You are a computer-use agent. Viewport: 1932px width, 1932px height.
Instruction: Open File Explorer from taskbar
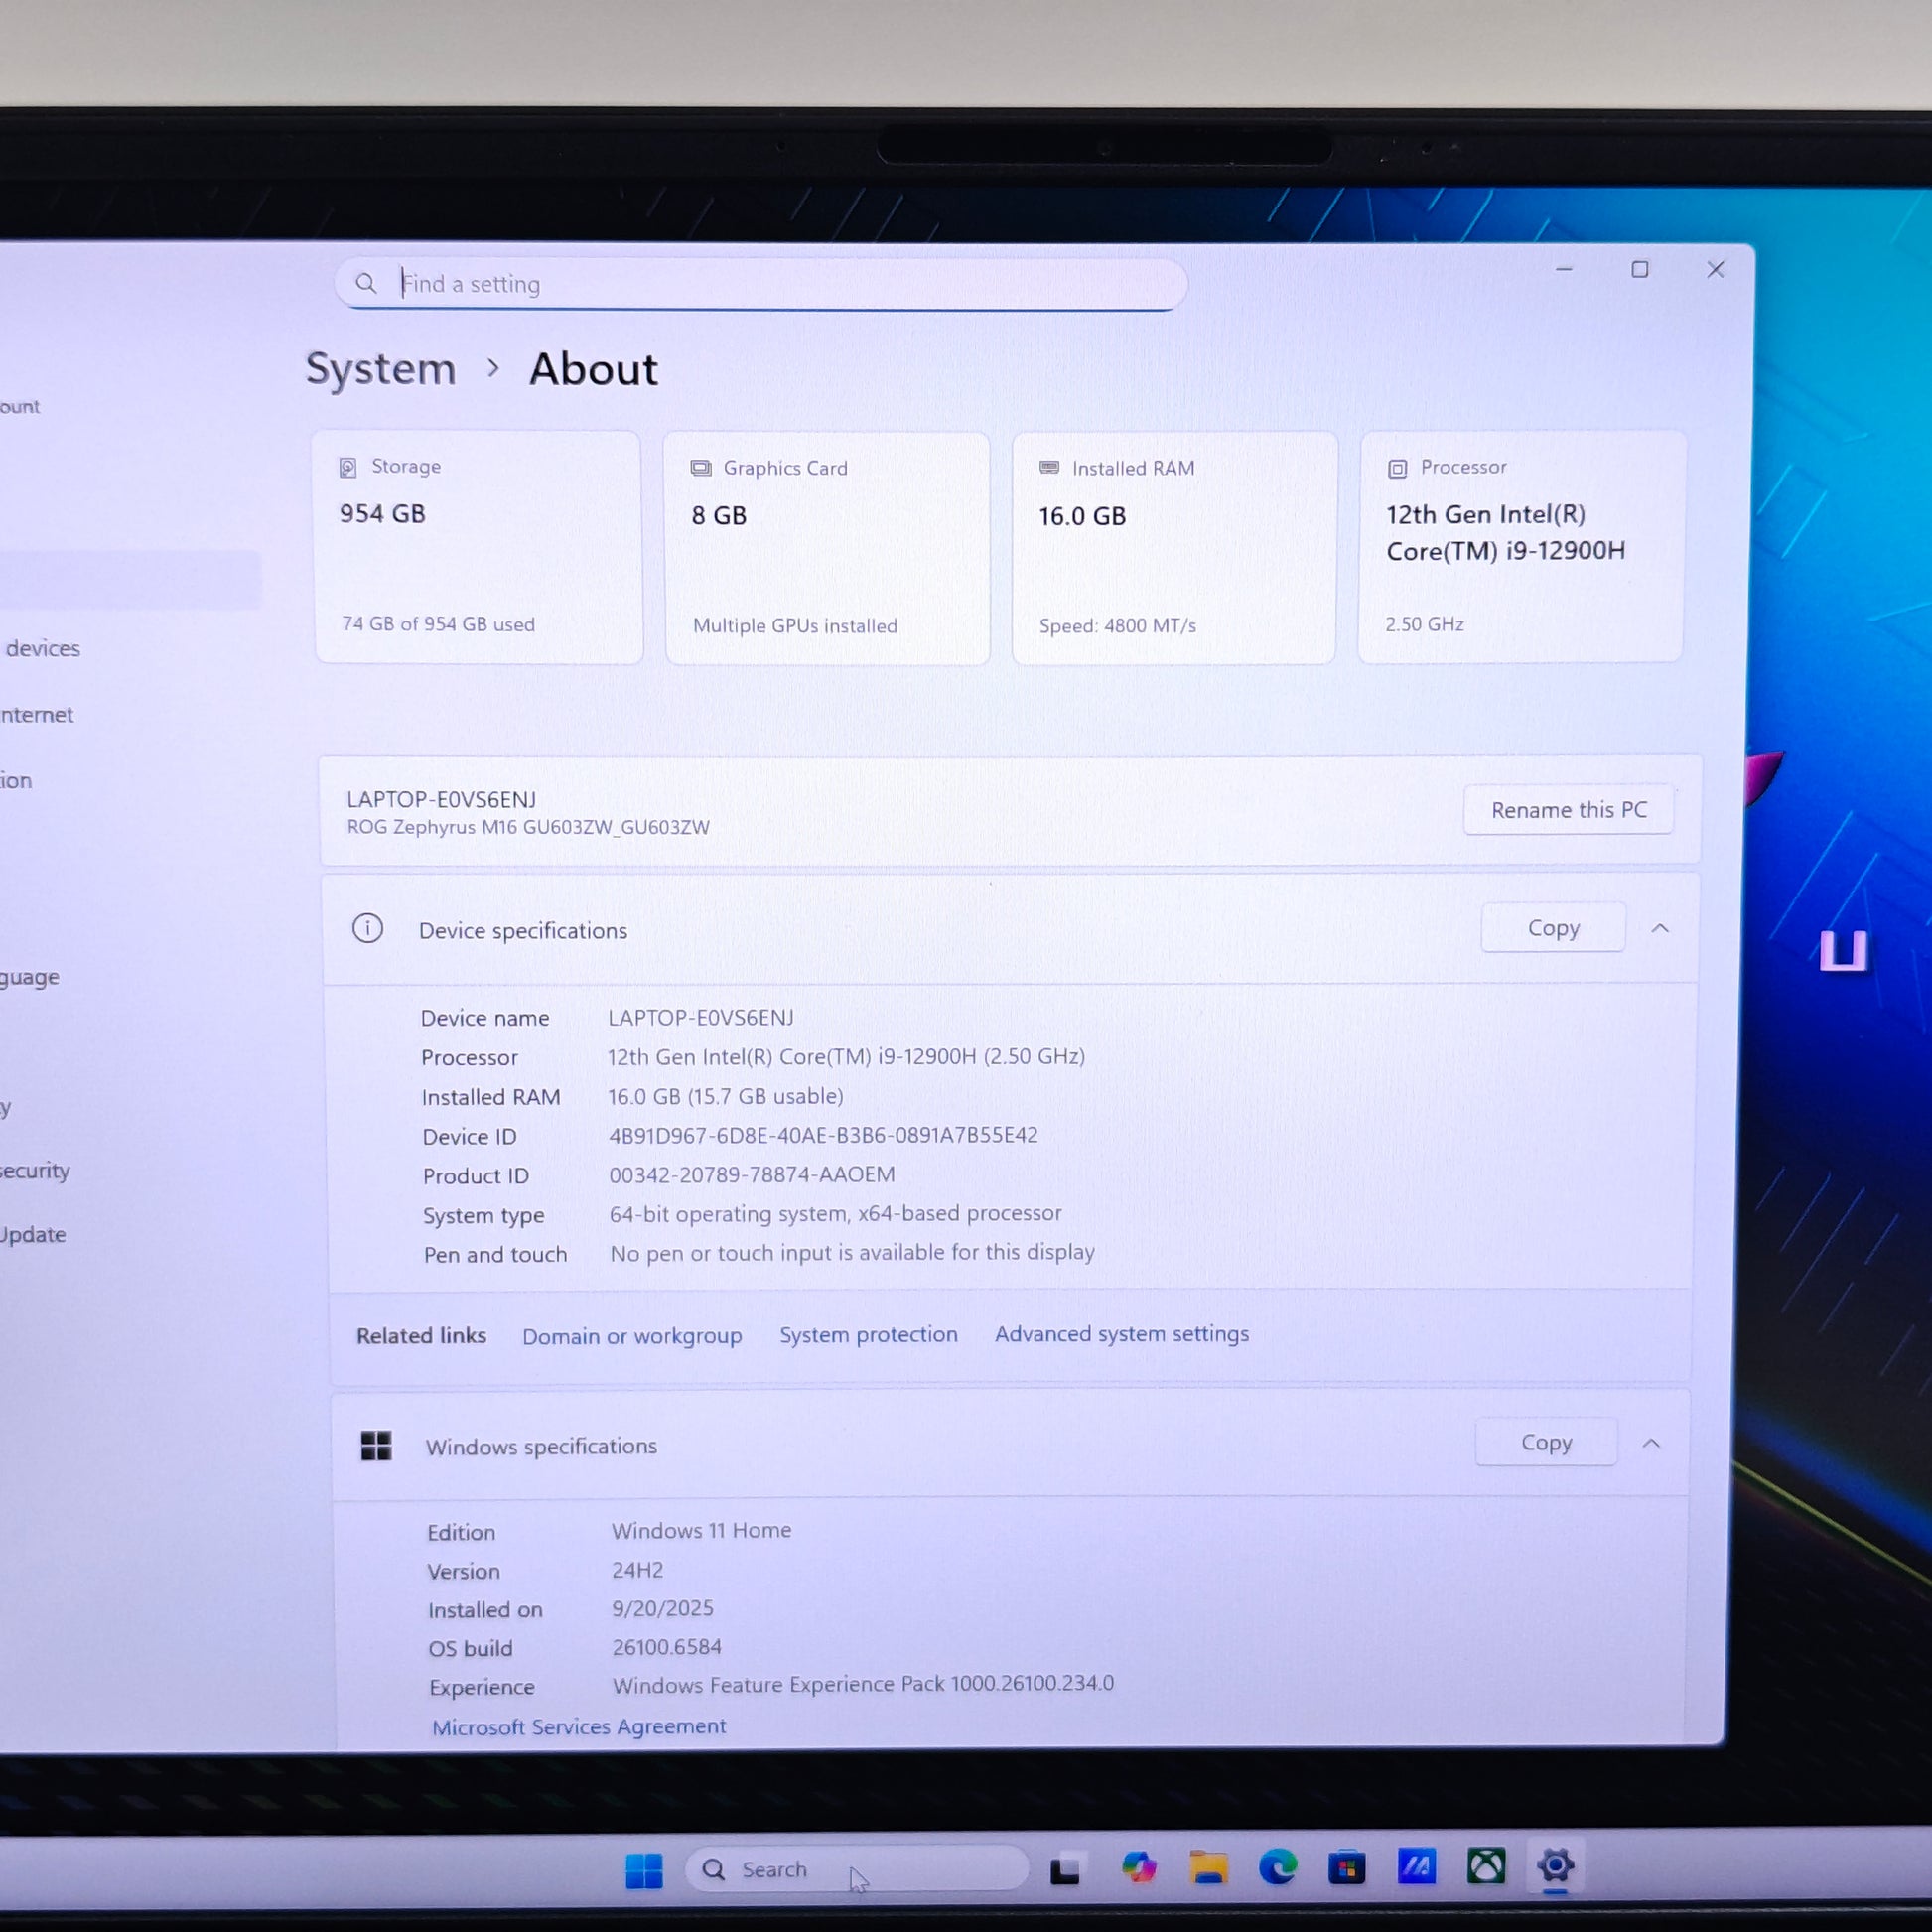click(x=1208, y=1867)
